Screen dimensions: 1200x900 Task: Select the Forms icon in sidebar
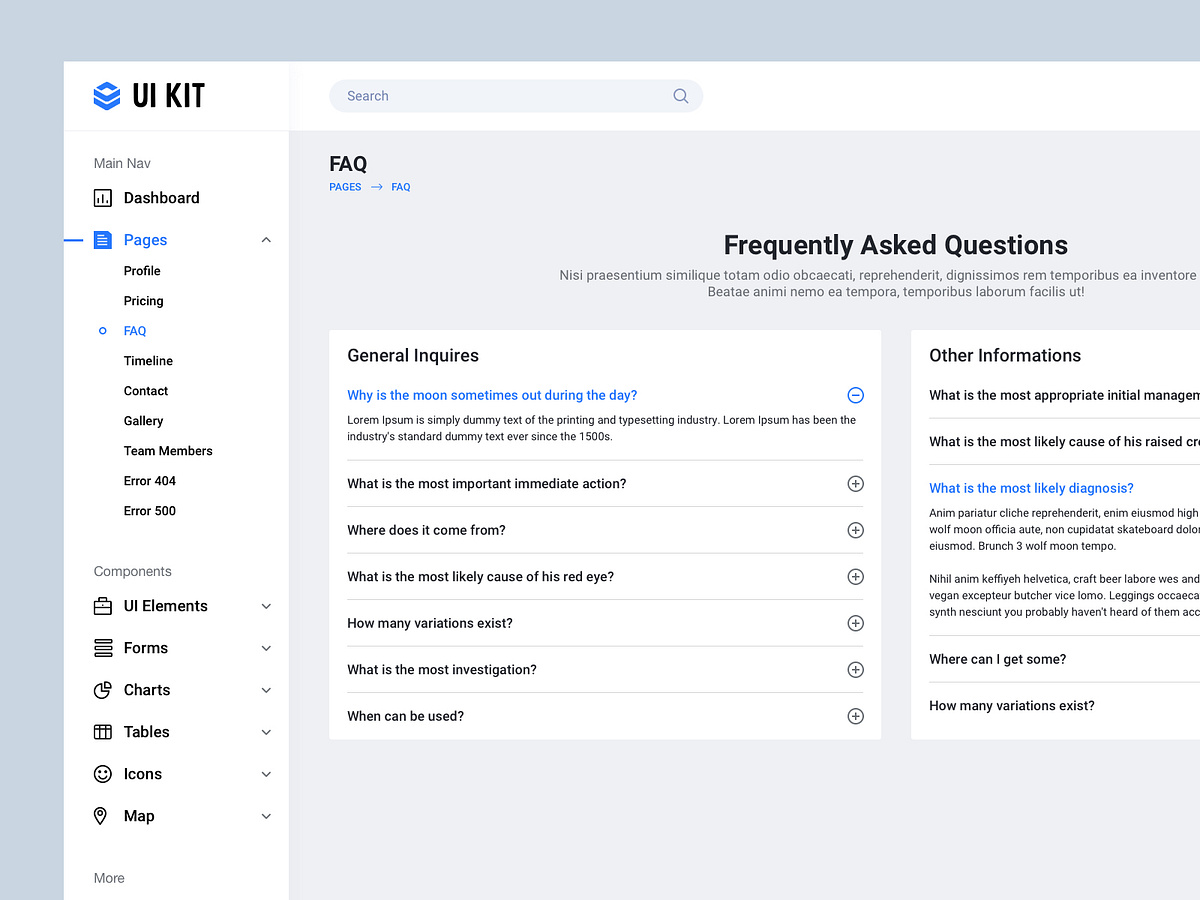pos(101,647)
